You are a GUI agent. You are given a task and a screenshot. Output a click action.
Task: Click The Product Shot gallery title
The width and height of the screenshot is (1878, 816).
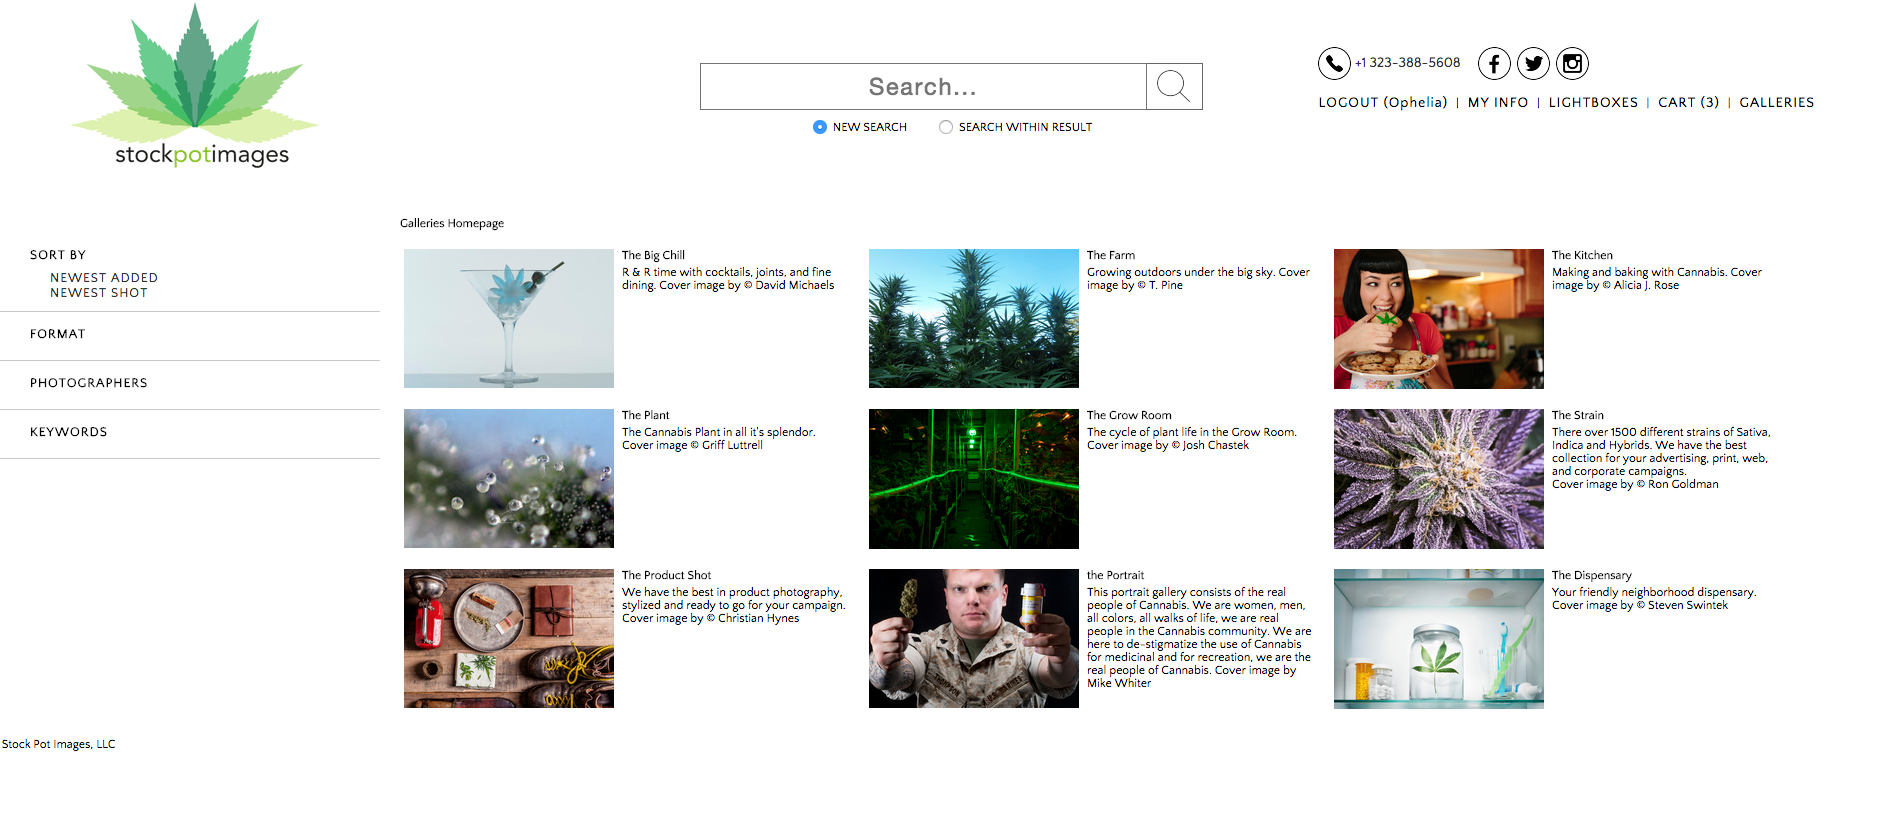coord(667,575)
